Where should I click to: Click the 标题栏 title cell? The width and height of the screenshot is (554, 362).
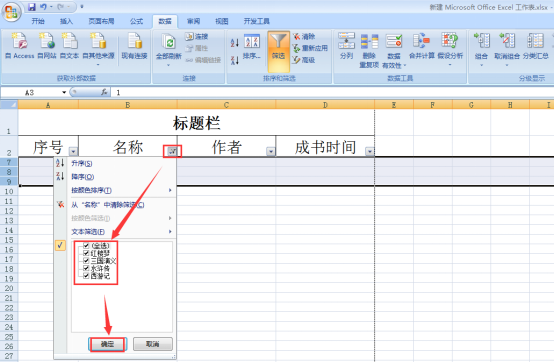(196, 123)
